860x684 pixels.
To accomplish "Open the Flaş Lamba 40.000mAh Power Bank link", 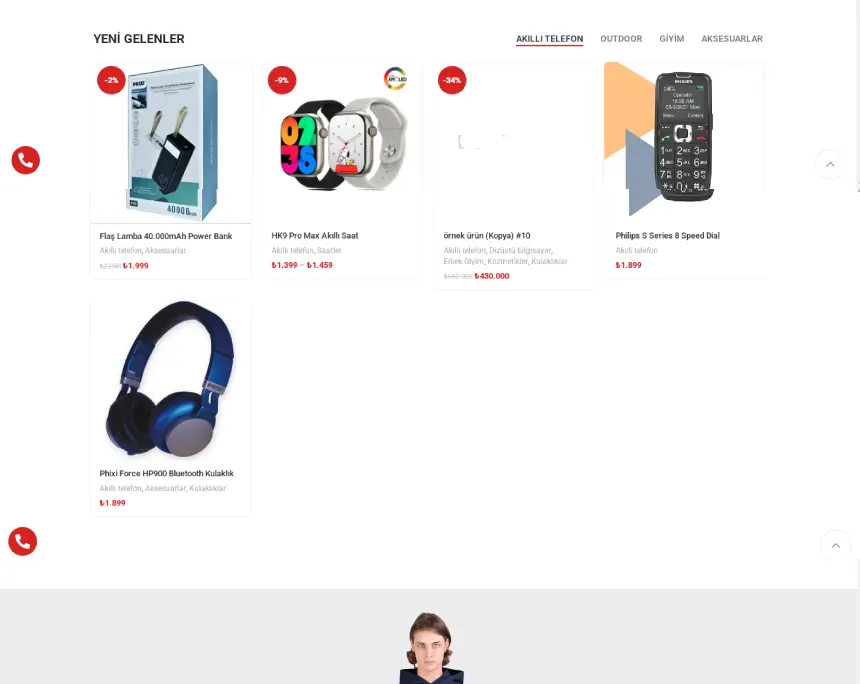I will [x=166, y=236].
